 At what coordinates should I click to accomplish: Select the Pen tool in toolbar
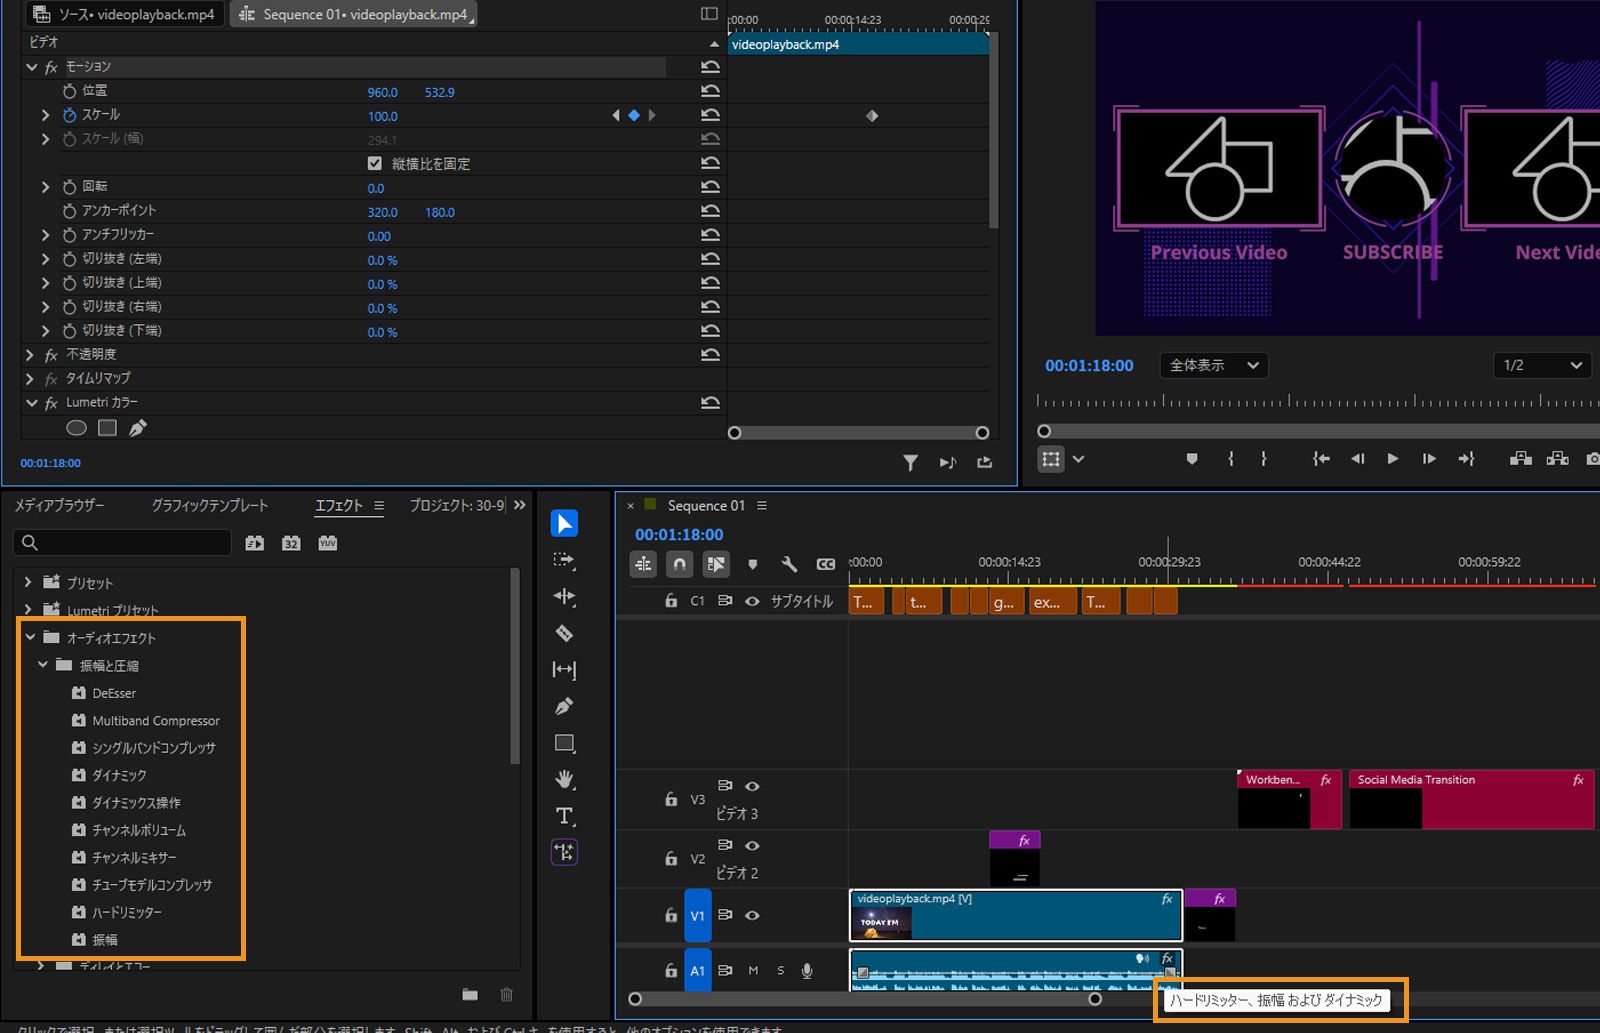click(x=564, y=707)
